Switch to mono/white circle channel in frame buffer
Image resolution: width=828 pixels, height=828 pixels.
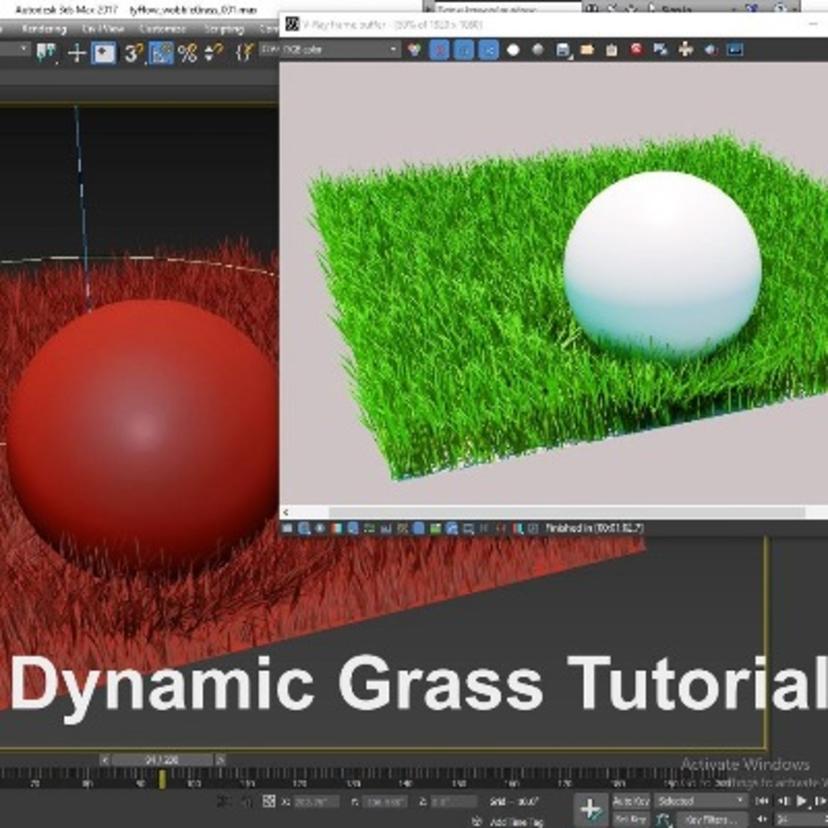(x=514, y=49)
